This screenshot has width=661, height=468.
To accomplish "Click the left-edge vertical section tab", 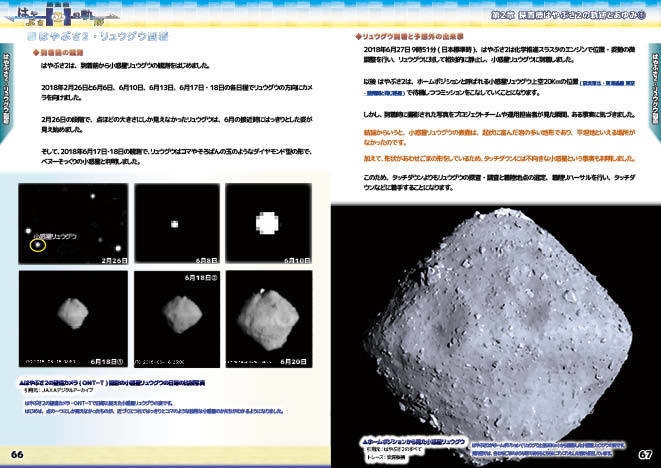I will pos(6,92).
